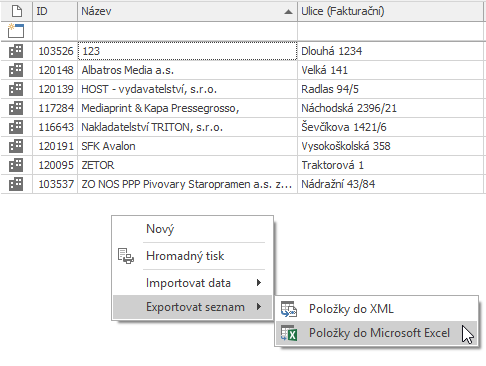Select company icon for Nakladatelství TRITON row
486x366 pixels.
pyautogui.click(x=16, y=127)
